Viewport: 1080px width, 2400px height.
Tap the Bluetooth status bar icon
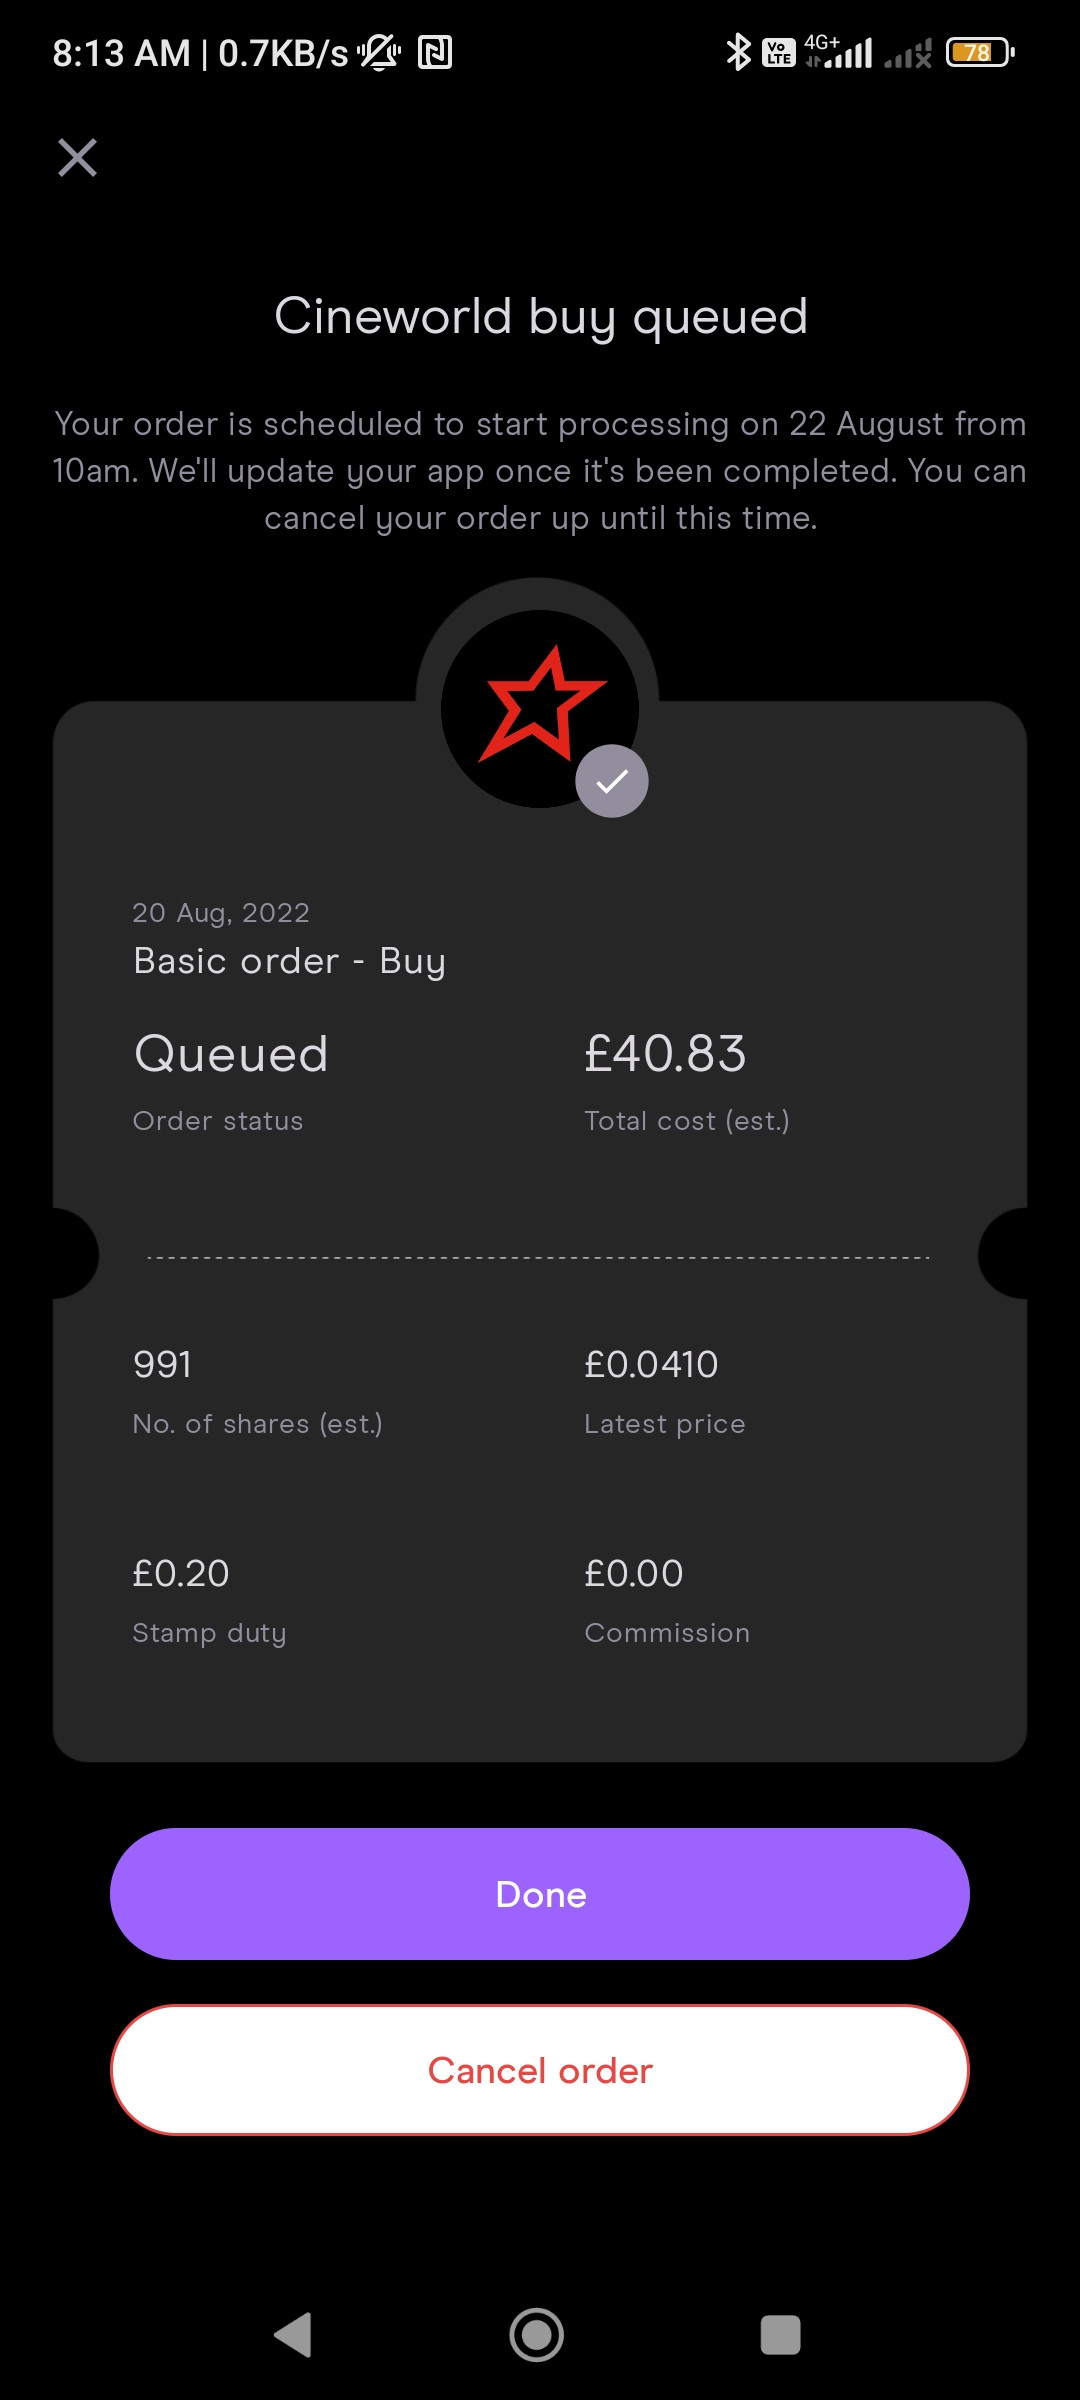click(738, 52)
